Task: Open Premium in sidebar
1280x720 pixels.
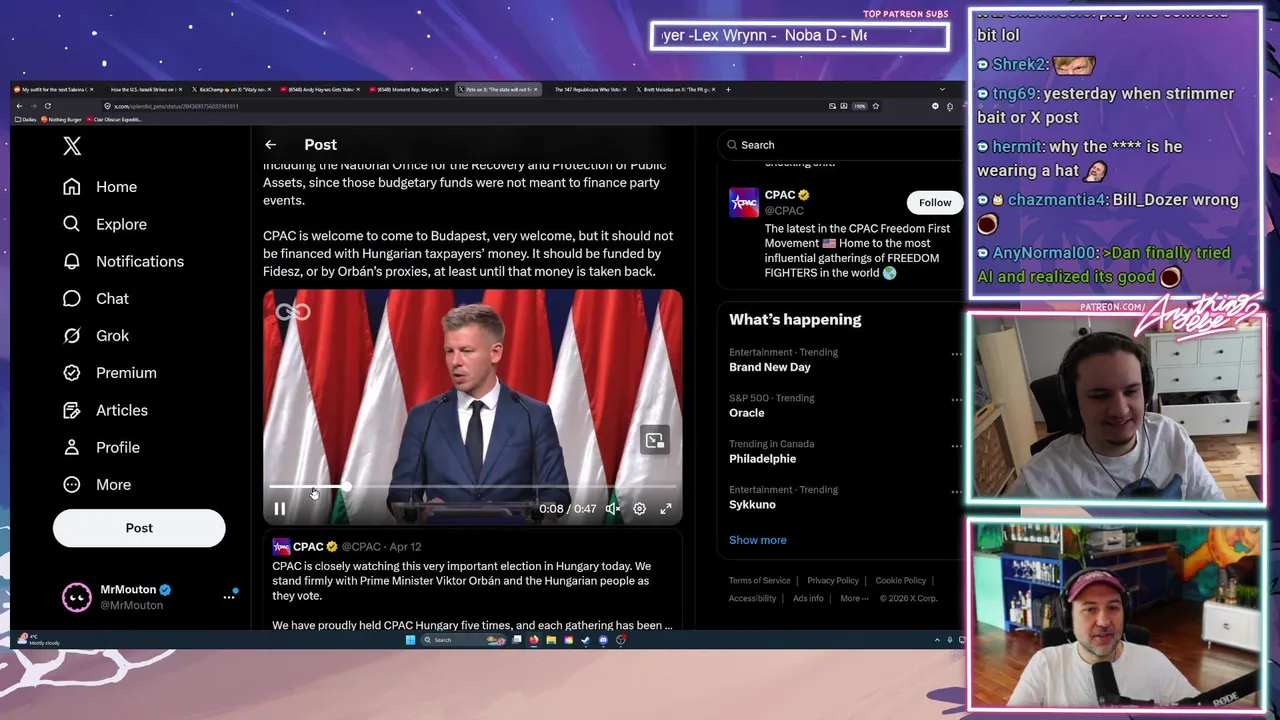Action: point(110,372)
